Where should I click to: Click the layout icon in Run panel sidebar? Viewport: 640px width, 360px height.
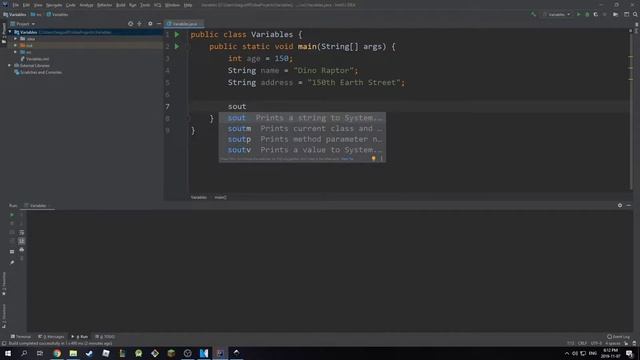coord(12,252)
